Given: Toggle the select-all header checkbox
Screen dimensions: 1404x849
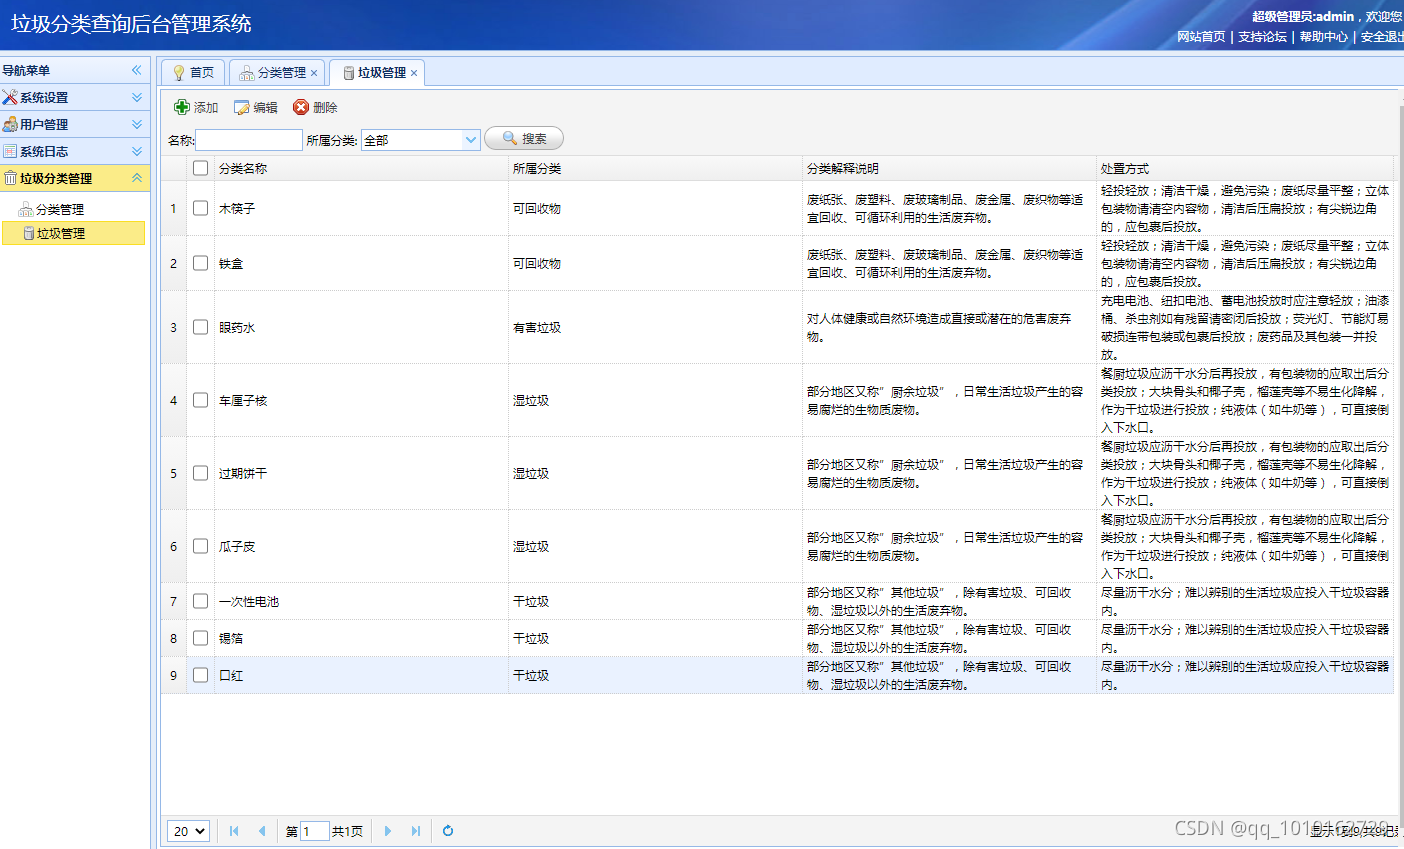Looking at the screenshot, I should pyautogui.click(x=201, y=168).
